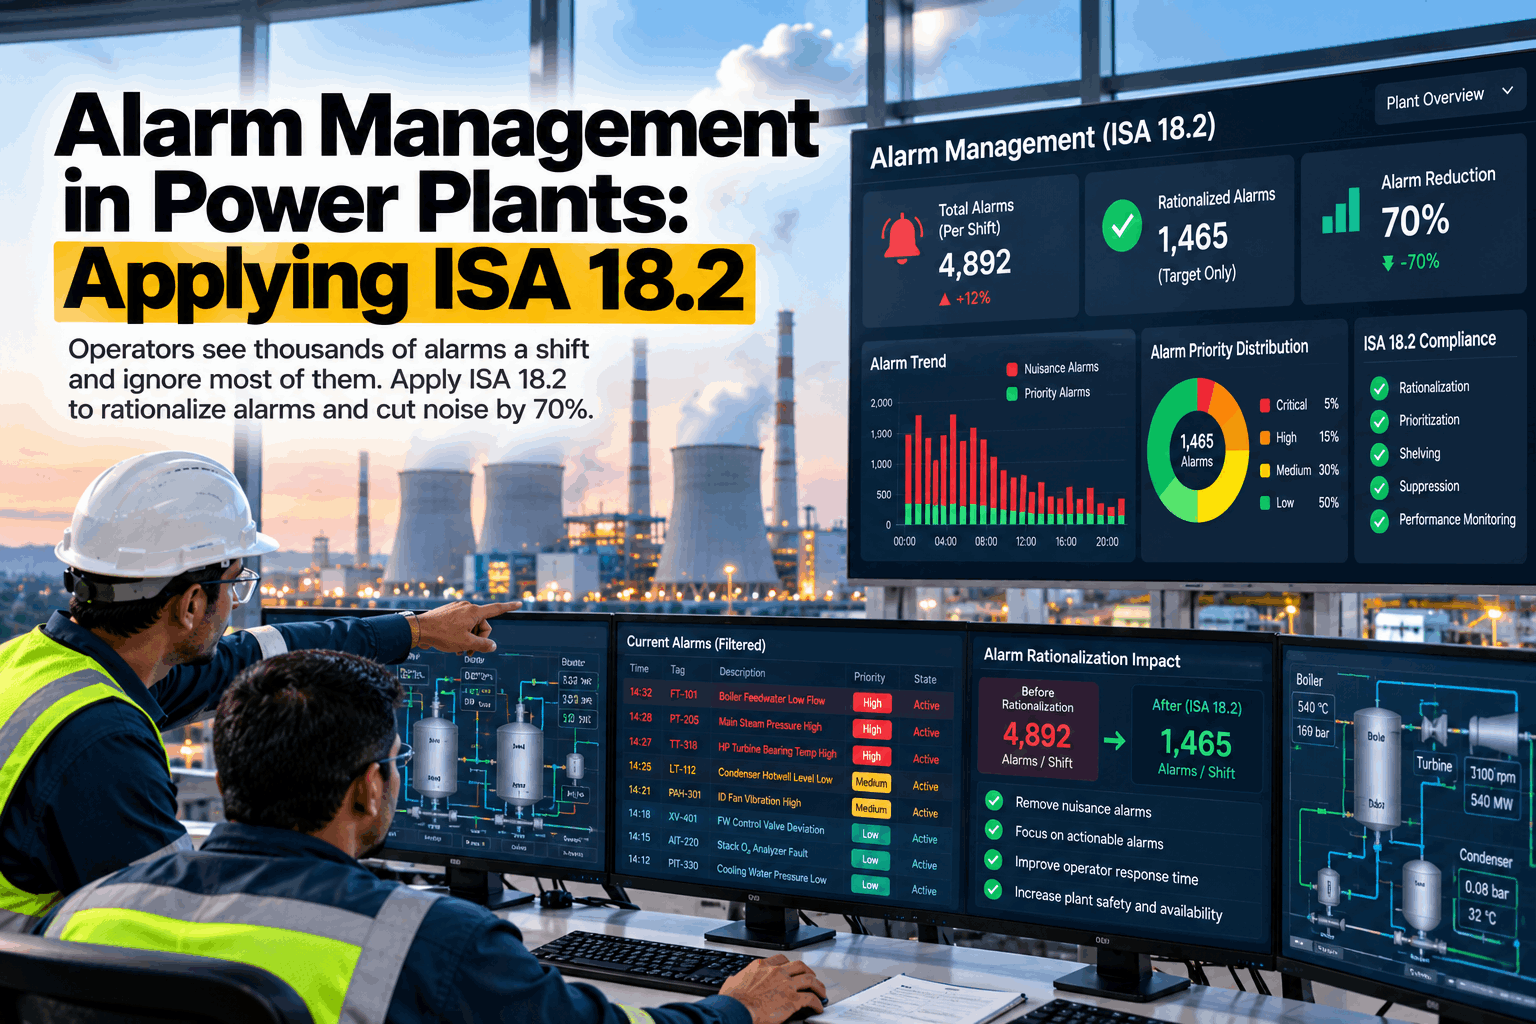Toggle the Shelving compliance check
Viewport: 1536px width, 1024px height.
(x=1379, y=455)
